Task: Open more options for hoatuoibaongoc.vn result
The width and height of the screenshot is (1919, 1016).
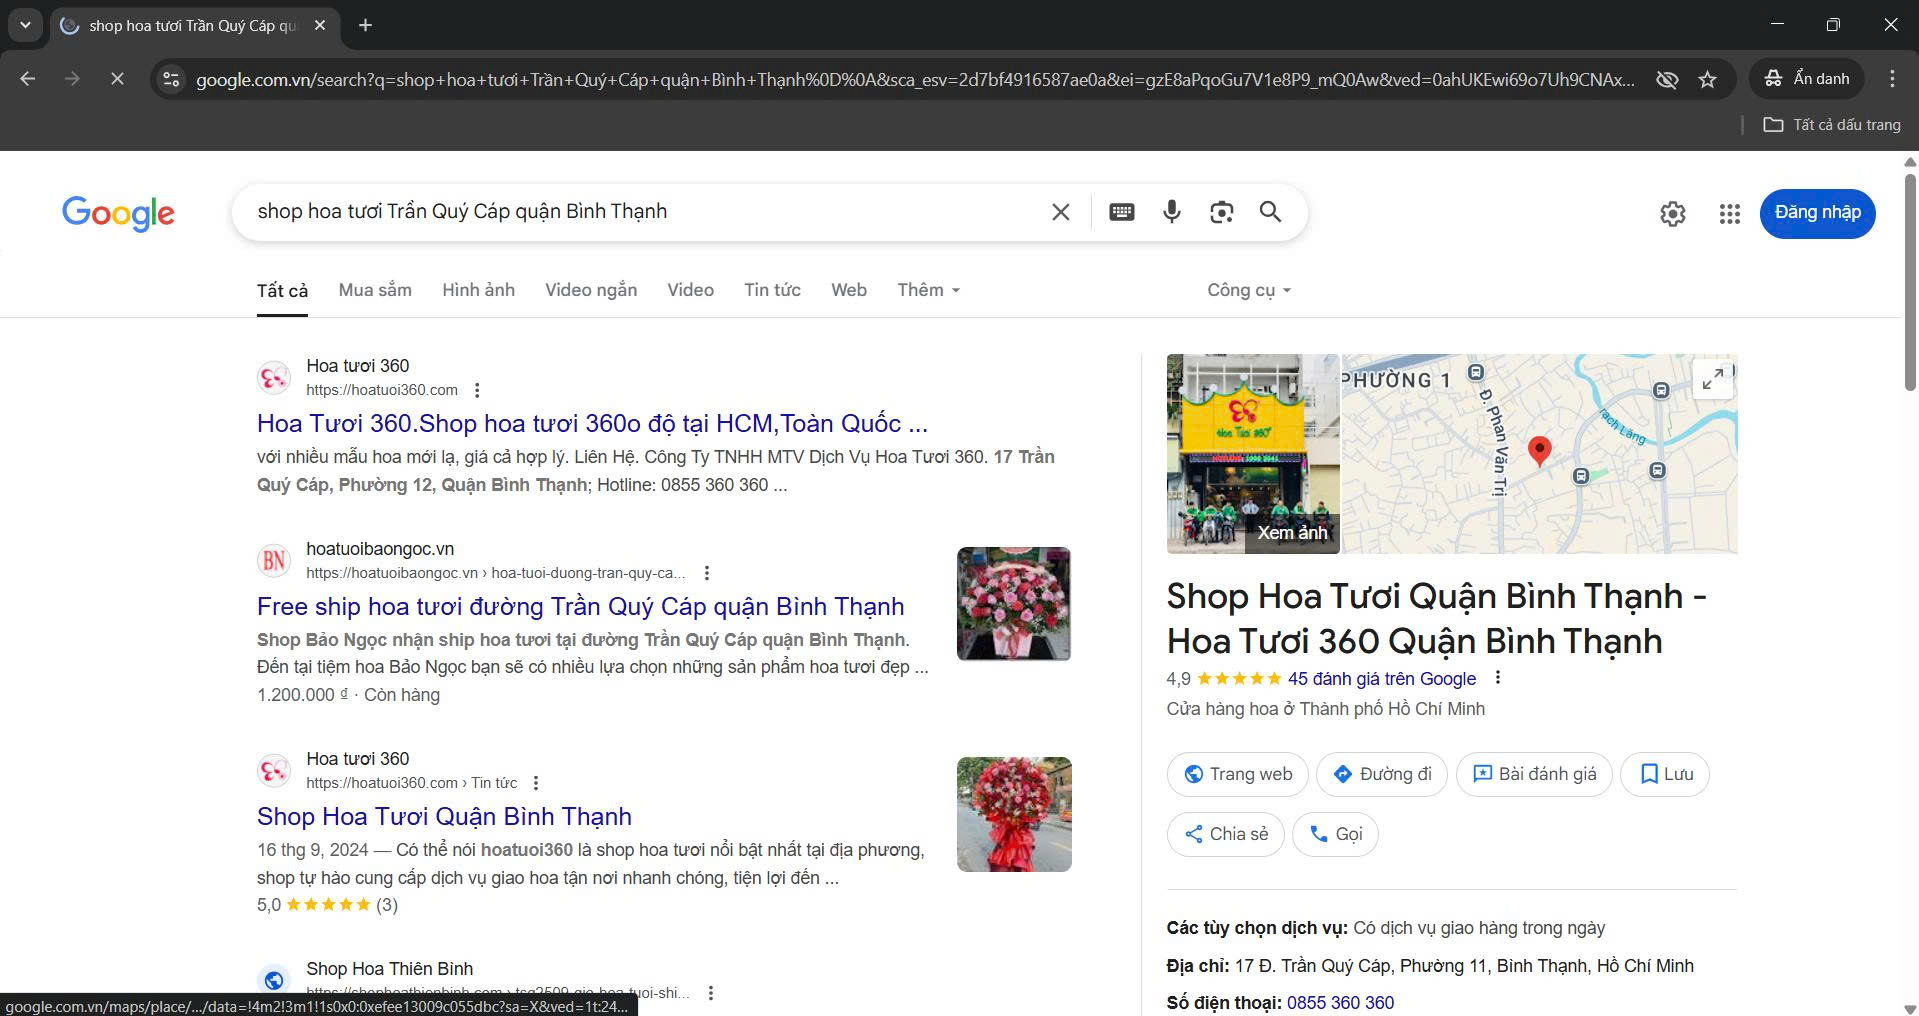Action: 707,573
